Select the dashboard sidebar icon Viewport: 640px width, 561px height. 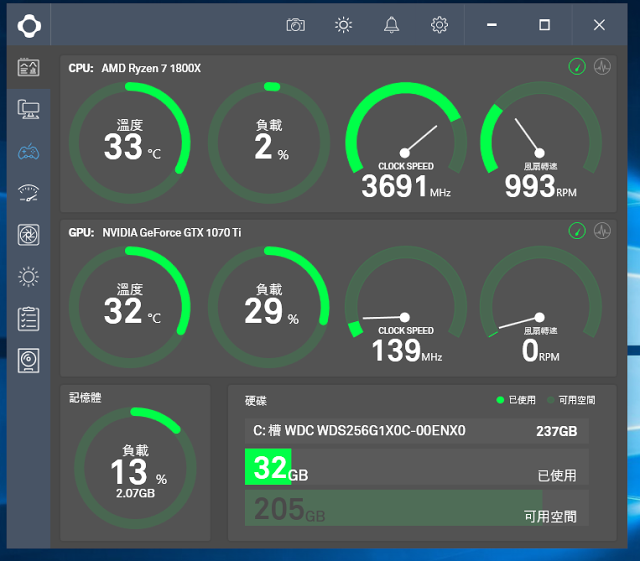(29, 67)
